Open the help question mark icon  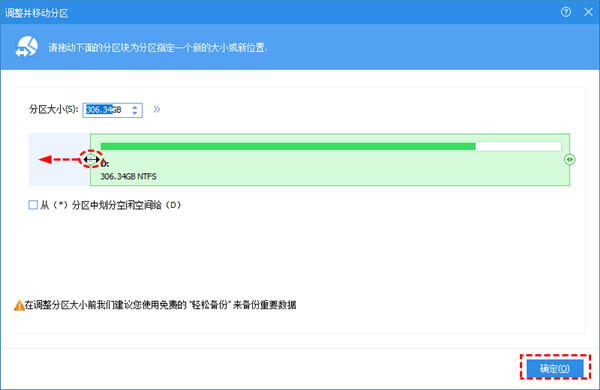pyautogui.click(x=566, y=12)
